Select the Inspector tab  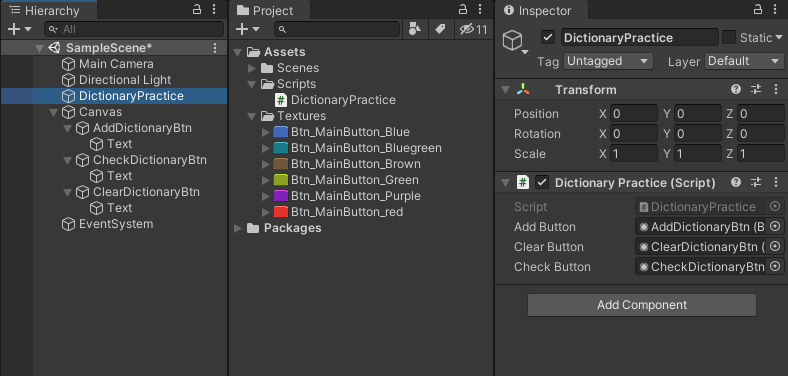click(541, 10)
